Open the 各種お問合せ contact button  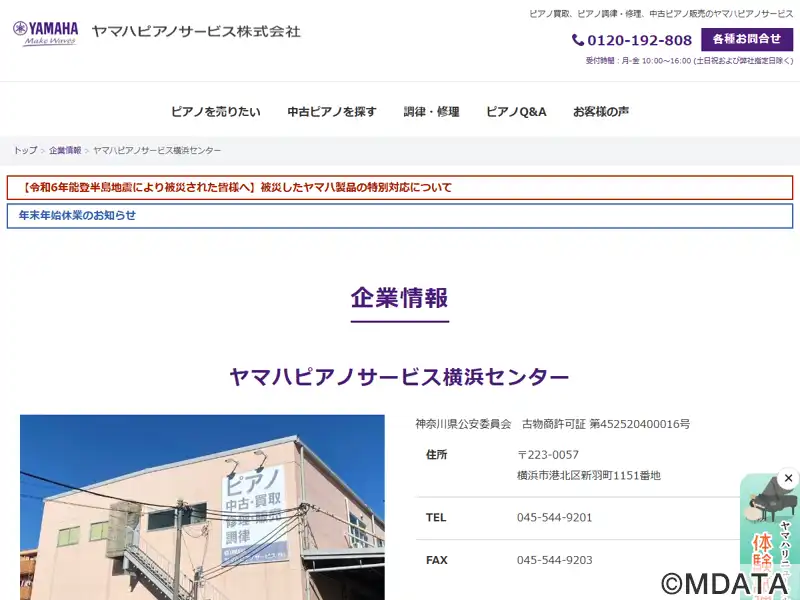[746, 39]
